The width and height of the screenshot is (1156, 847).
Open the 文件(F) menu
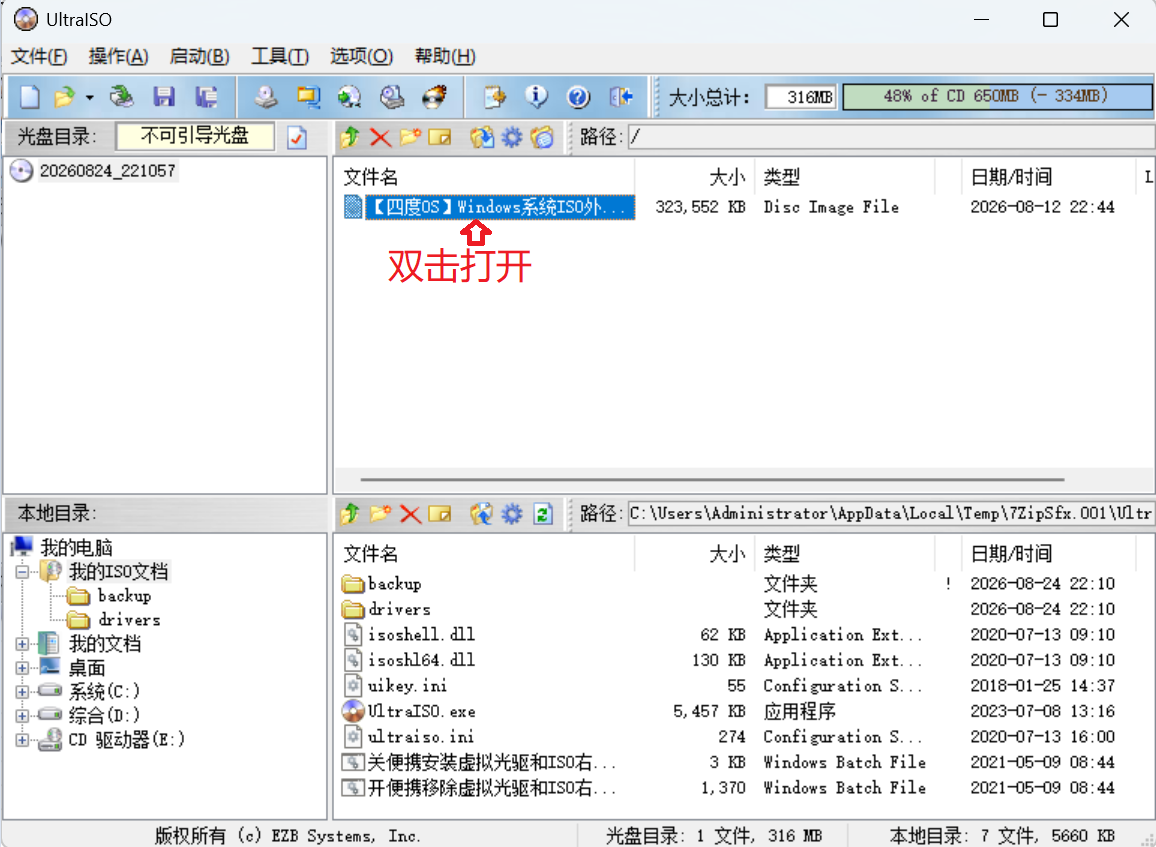point(39,57)
